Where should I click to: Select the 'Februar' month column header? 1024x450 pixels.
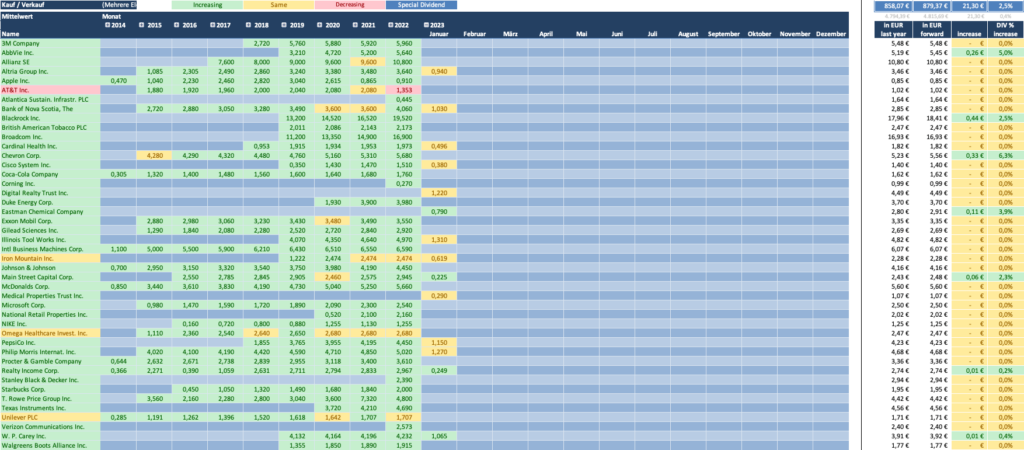click(x=475, y=34)
